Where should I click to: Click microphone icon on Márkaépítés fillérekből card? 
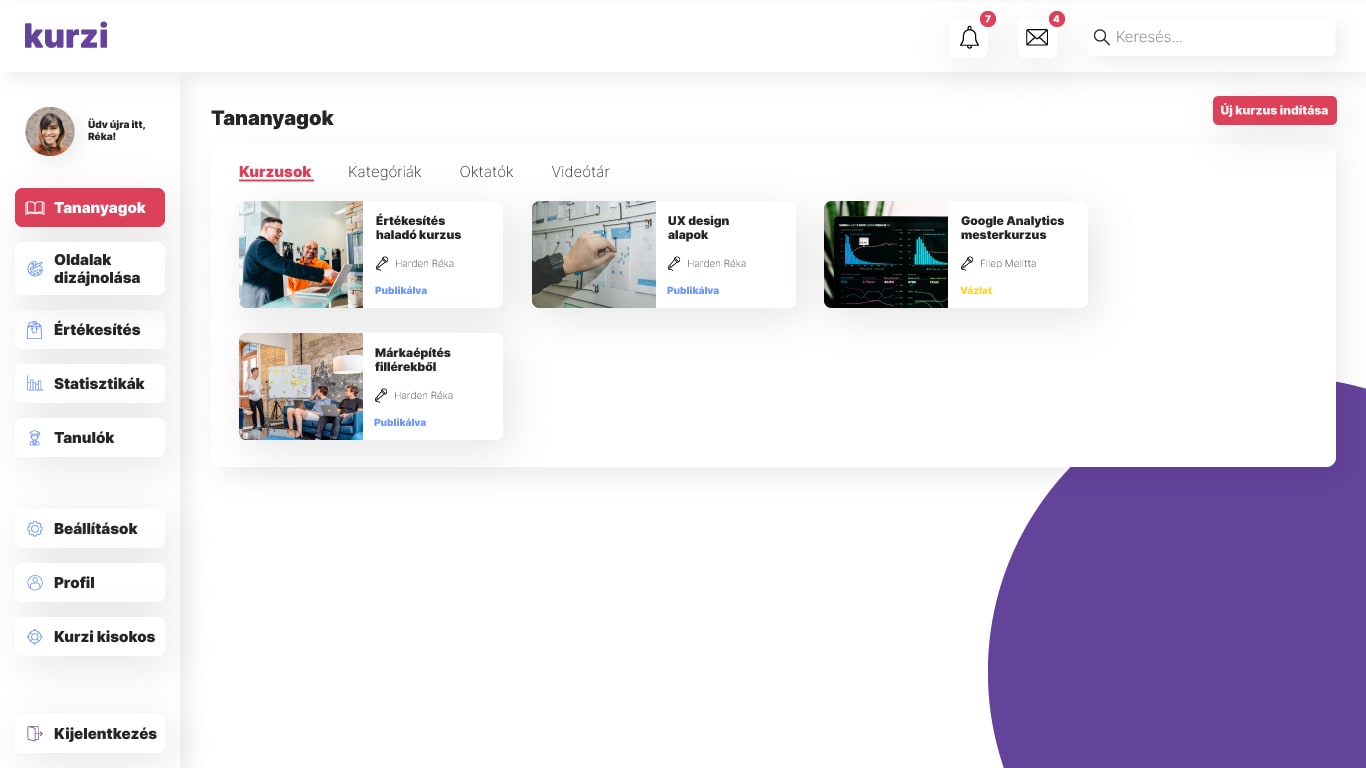coord(381,396)
